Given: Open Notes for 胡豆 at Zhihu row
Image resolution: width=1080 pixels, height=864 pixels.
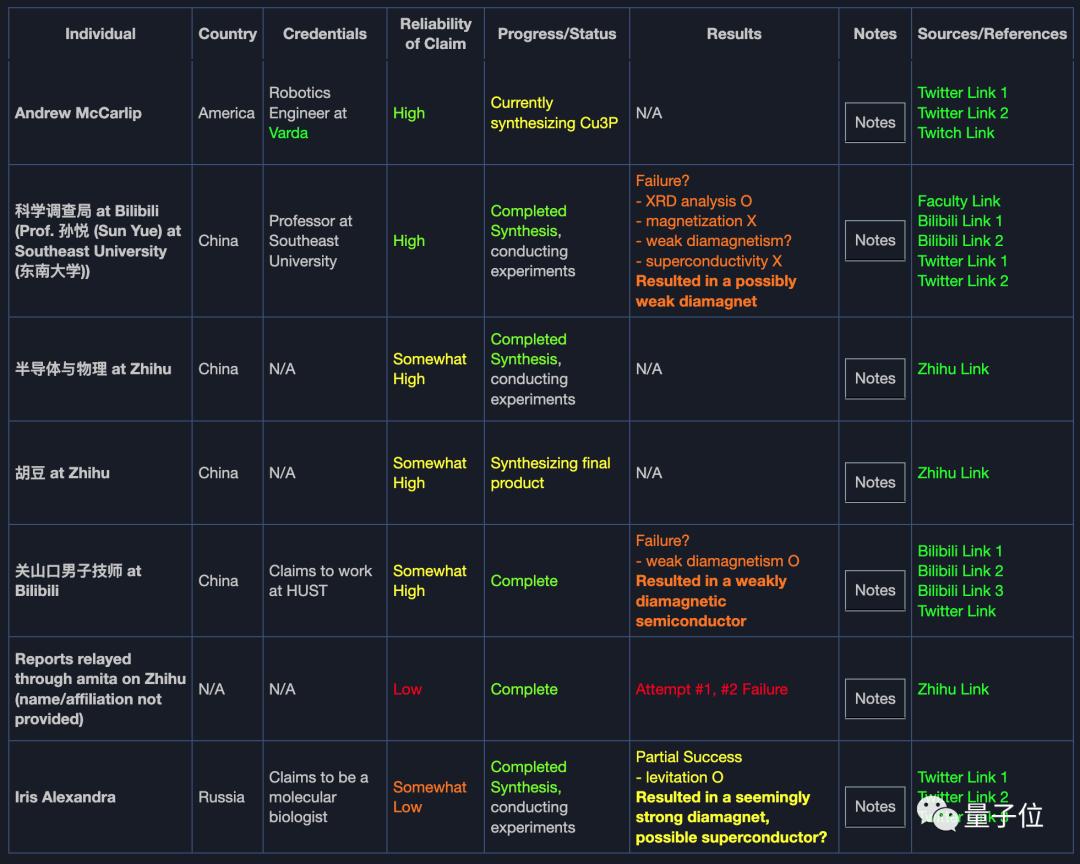Looking at the screenshot, I should [x=874, y=483].
